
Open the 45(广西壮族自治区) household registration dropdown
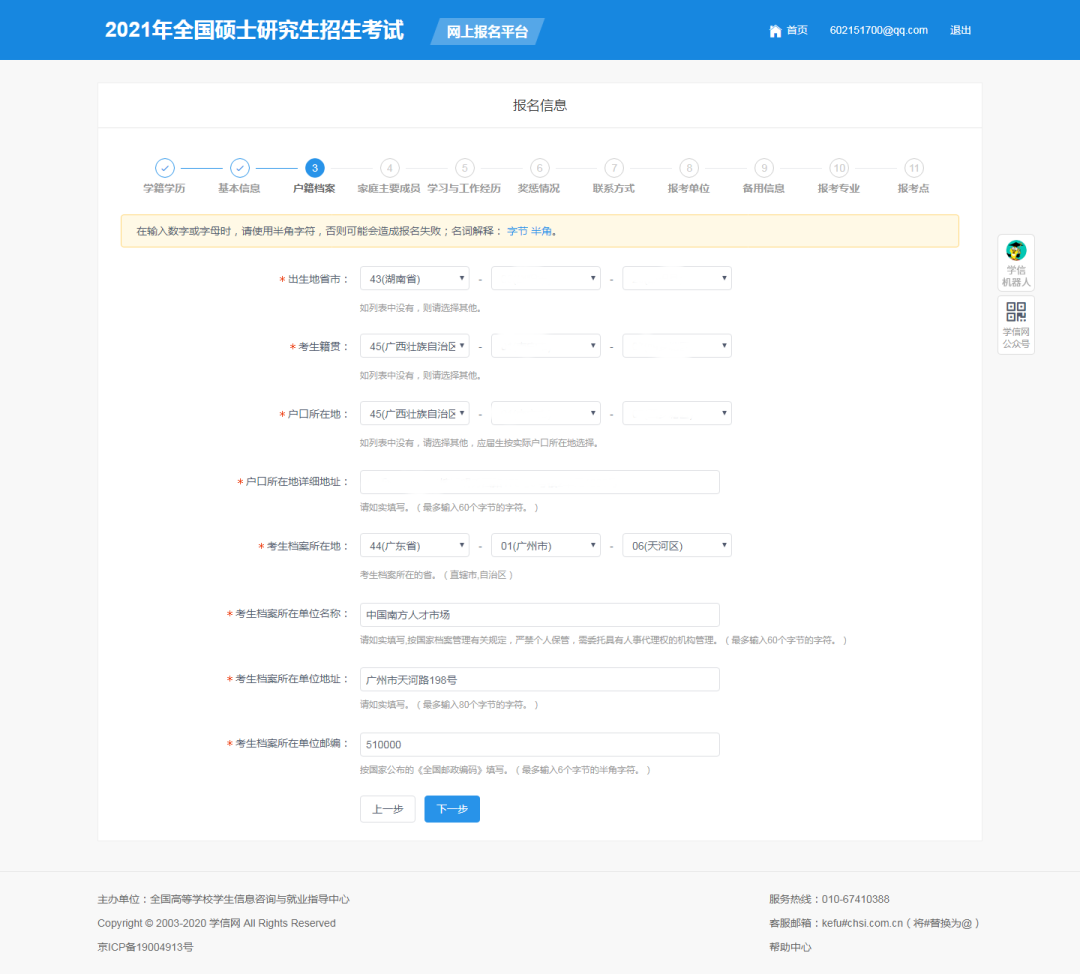click(x=414, y=412)
